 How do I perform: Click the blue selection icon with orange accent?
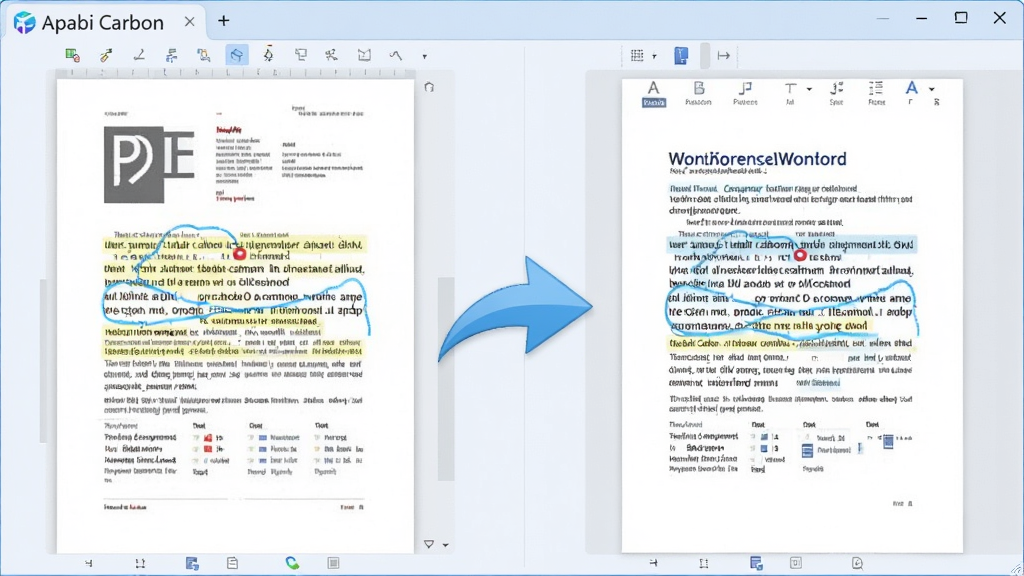click(x=204, y=56)
